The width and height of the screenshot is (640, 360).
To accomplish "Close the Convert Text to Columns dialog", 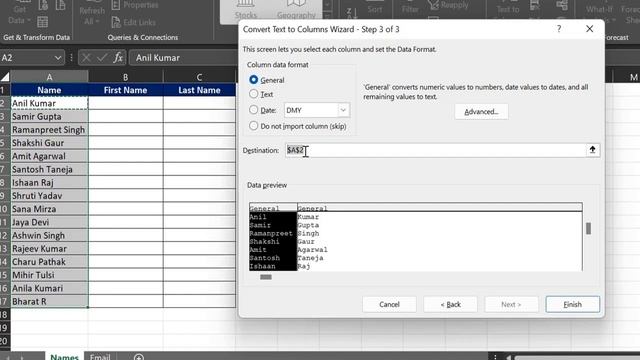I will 589,29.
